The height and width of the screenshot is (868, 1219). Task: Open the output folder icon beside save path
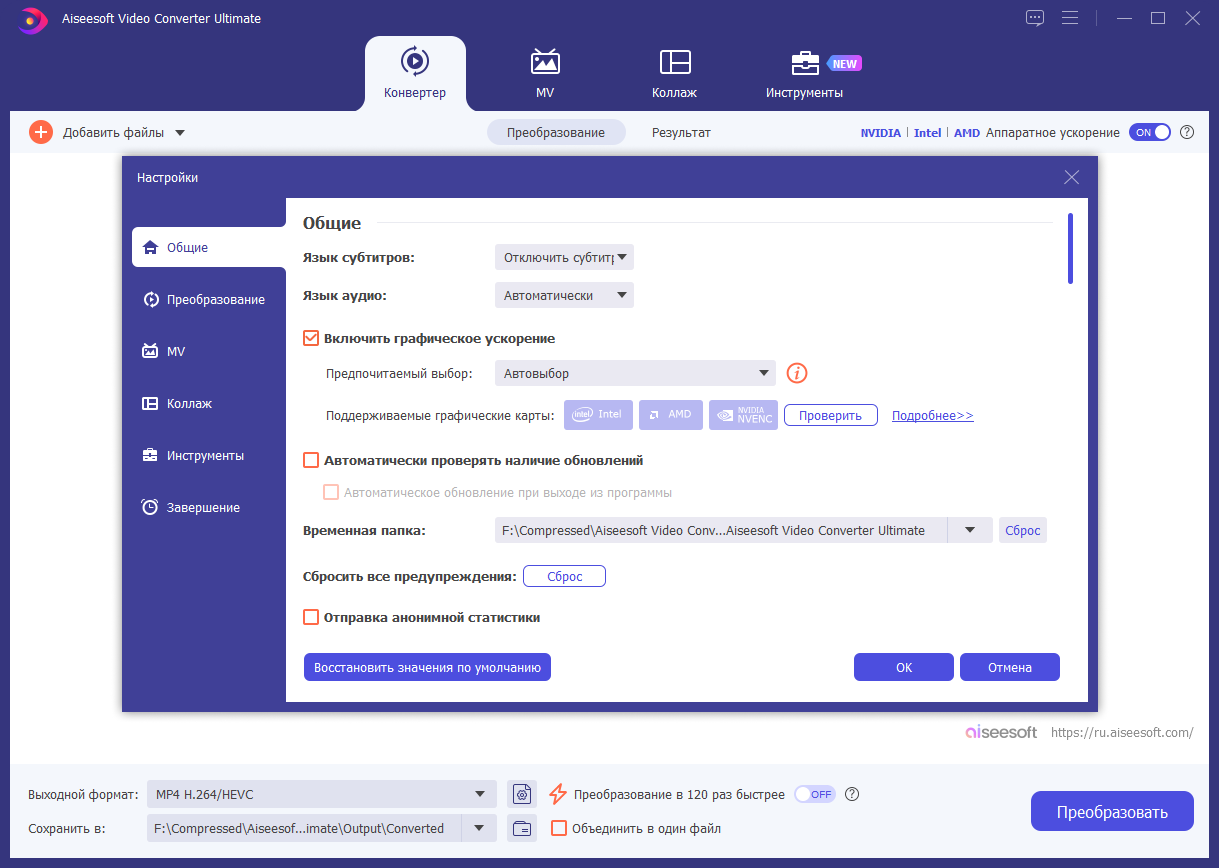pos(522,828)
